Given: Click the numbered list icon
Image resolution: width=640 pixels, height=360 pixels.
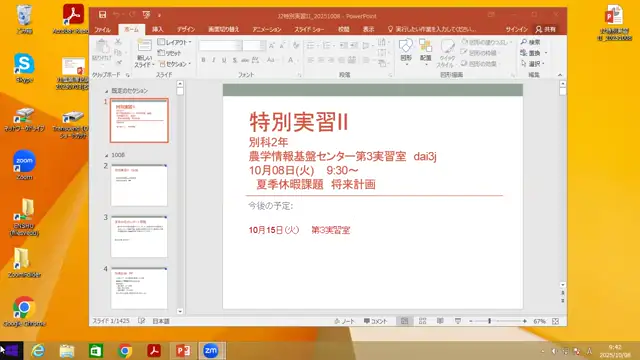Looking at the screenshot, I should pos(328,45).
